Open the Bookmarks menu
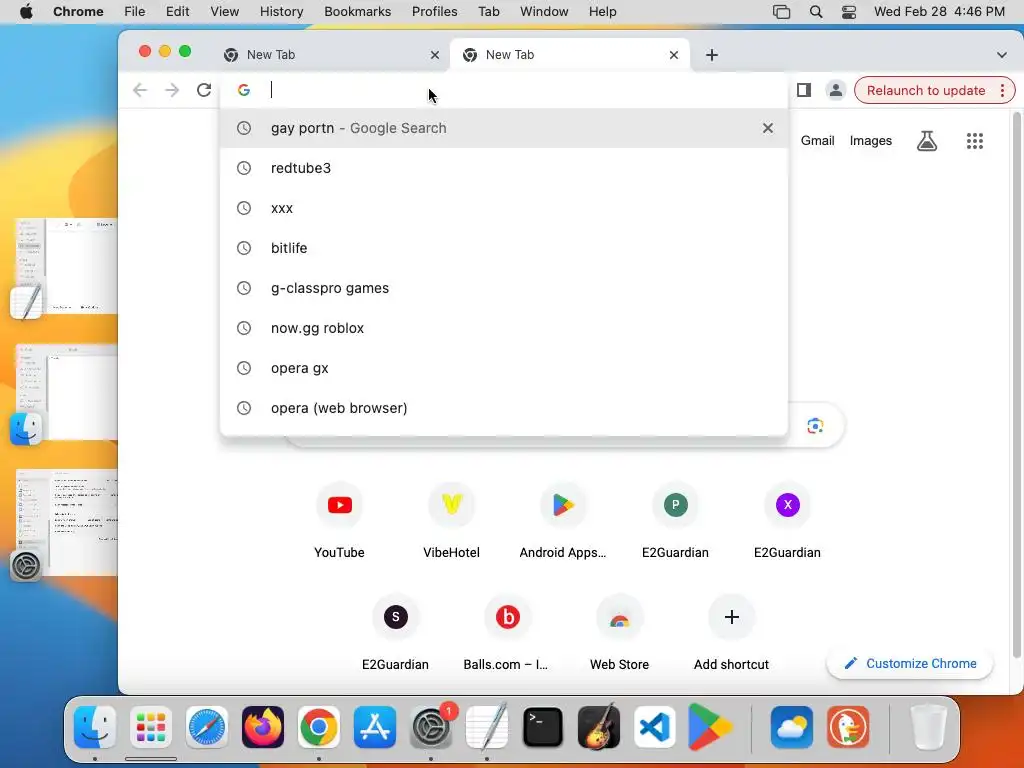Image resolution: width=1024 pixels, height=768 pixels. pos(358,12)
